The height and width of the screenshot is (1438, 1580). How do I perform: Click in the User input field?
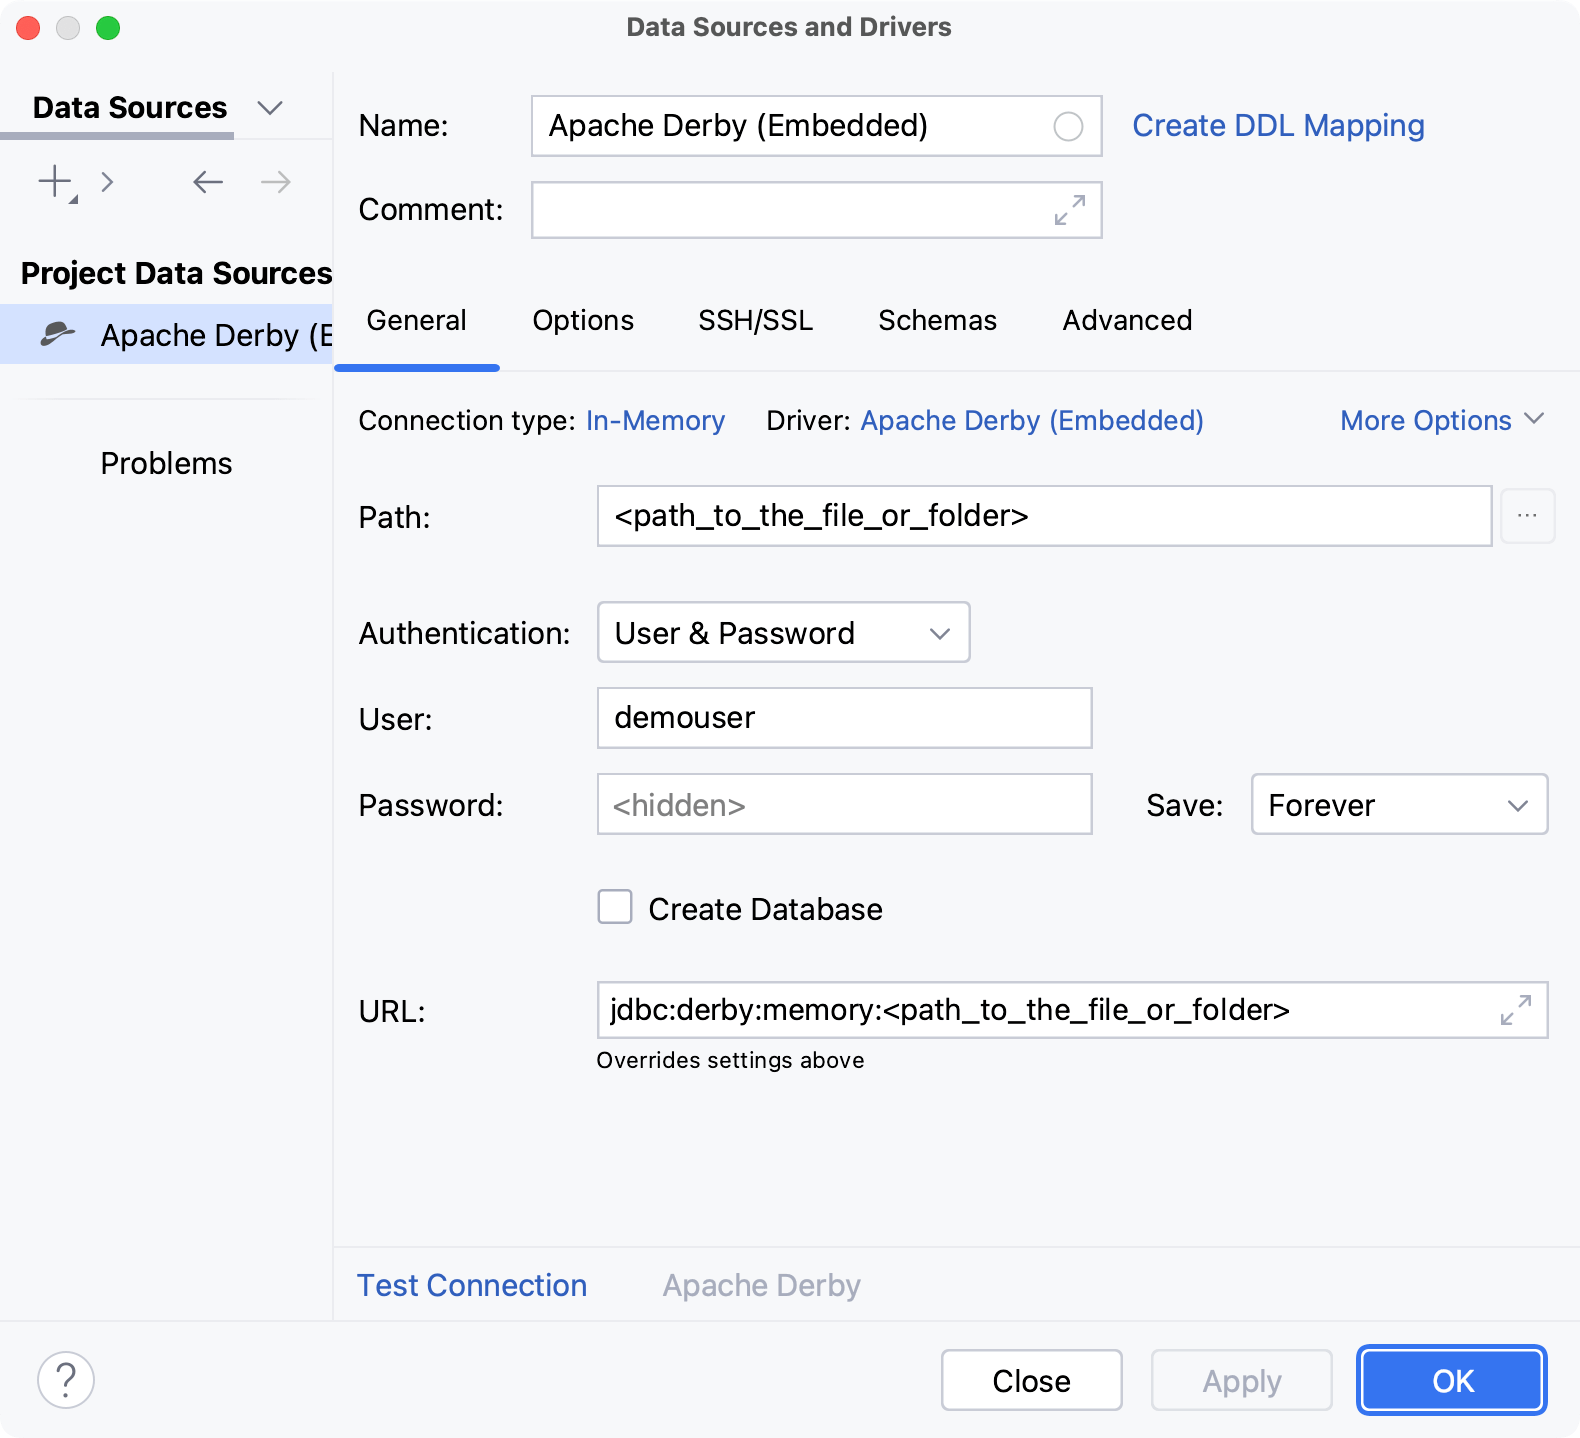(843, 718)
